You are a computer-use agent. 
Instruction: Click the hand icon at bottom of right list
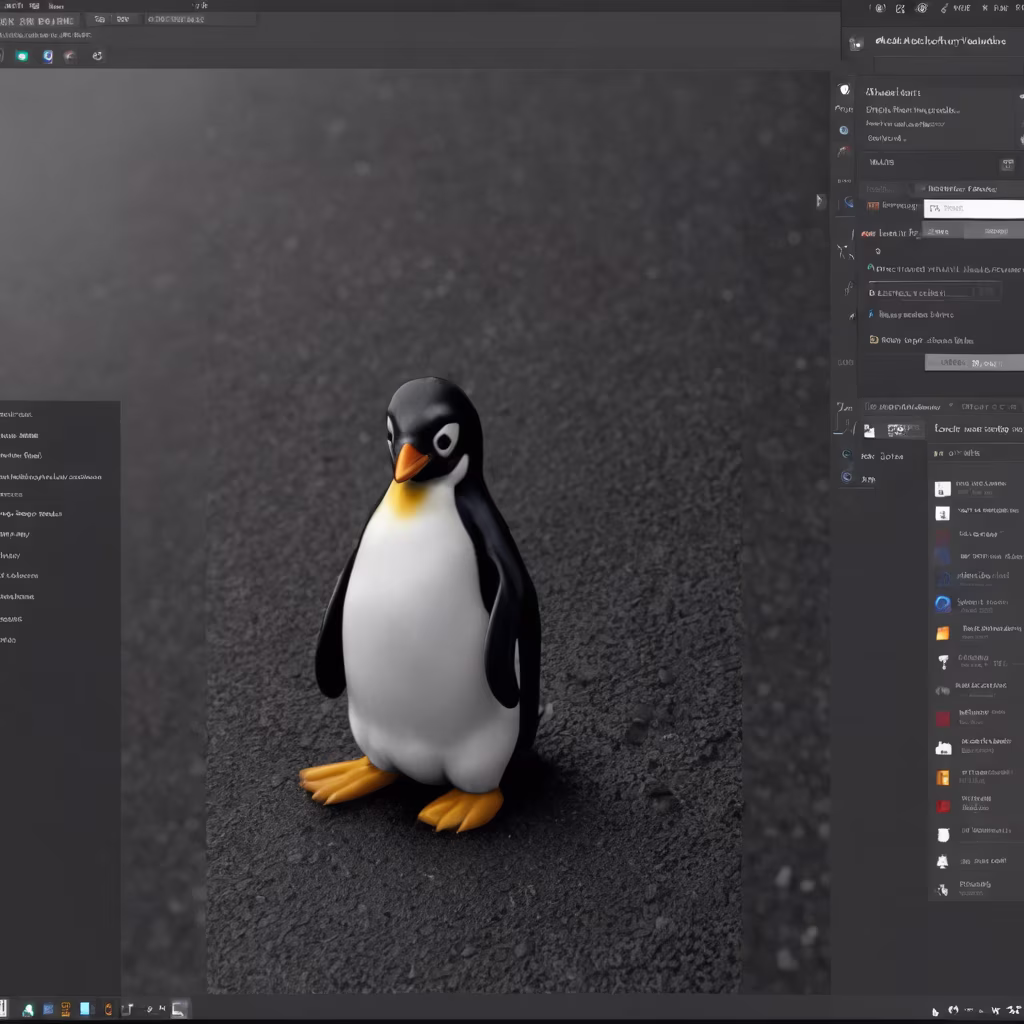(942, 889)
